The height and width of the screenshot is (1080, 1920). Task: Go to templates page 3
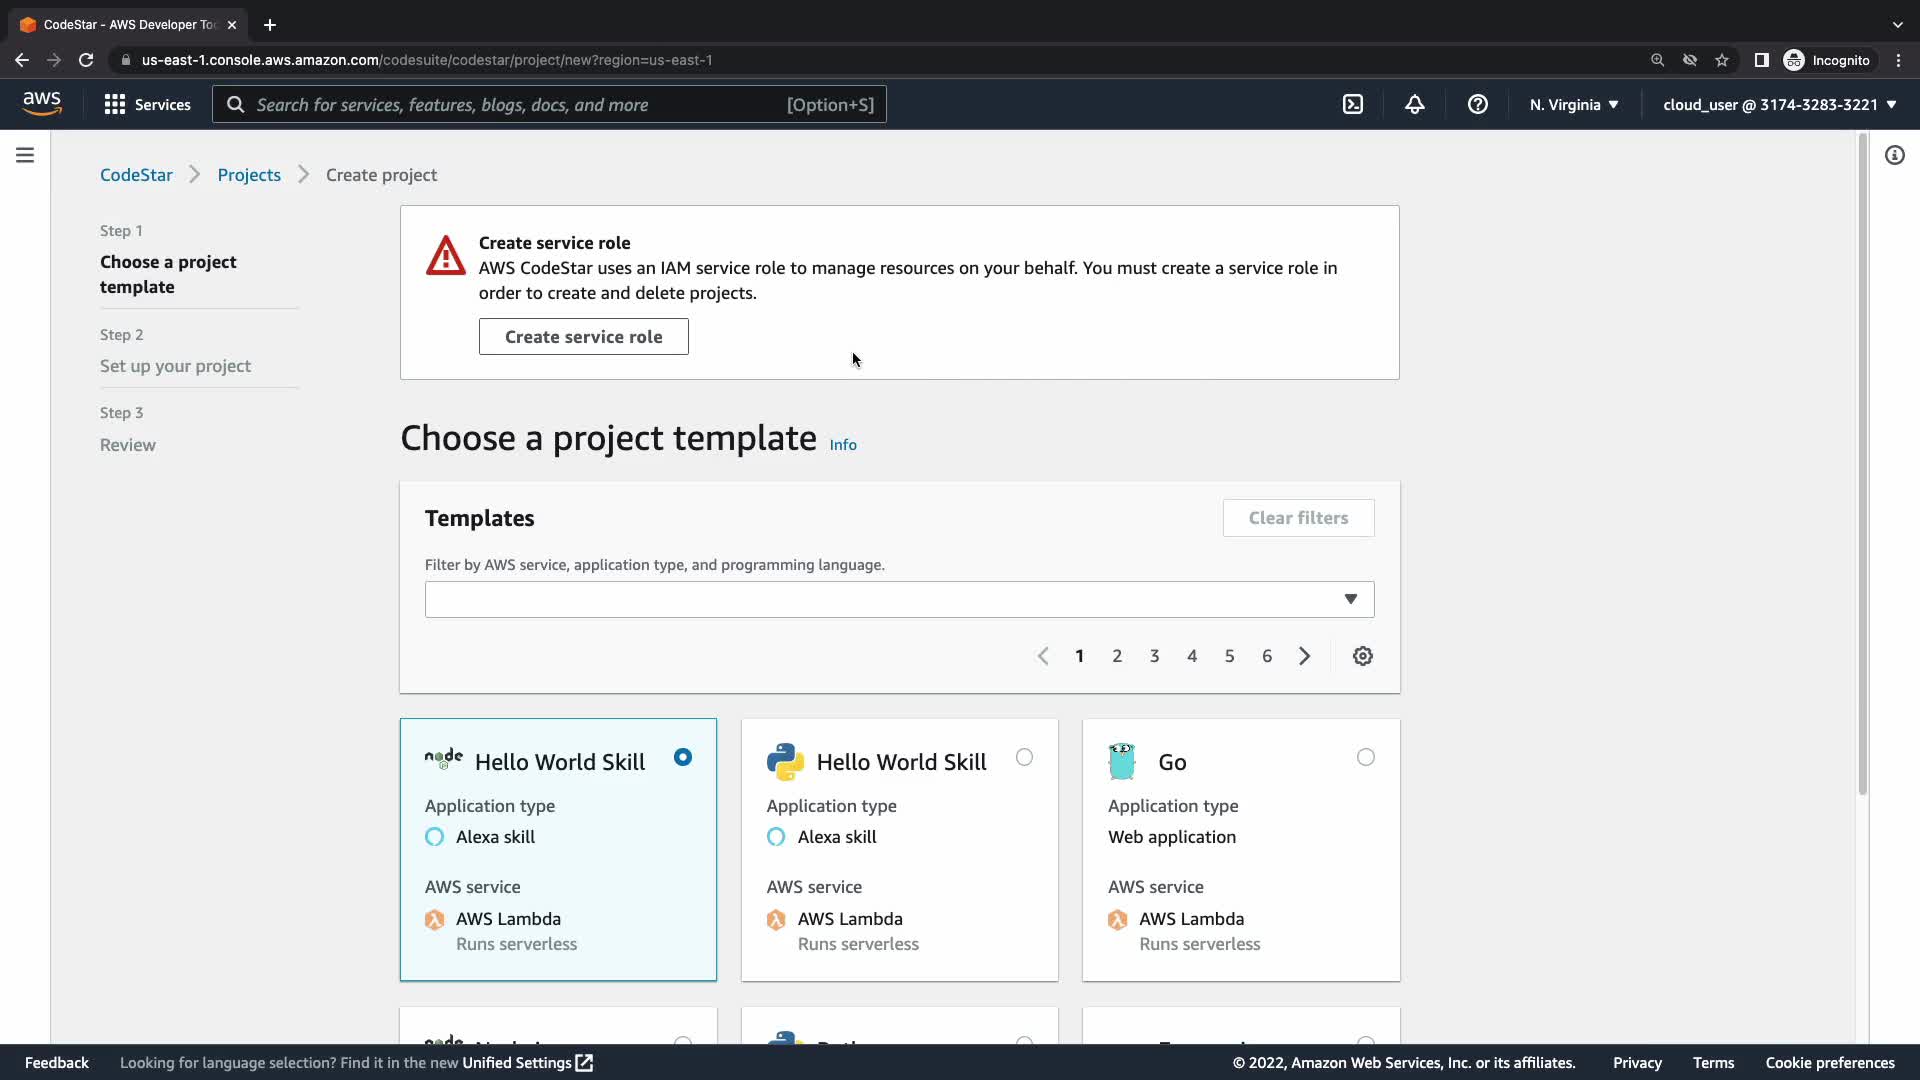point(1154,656)
